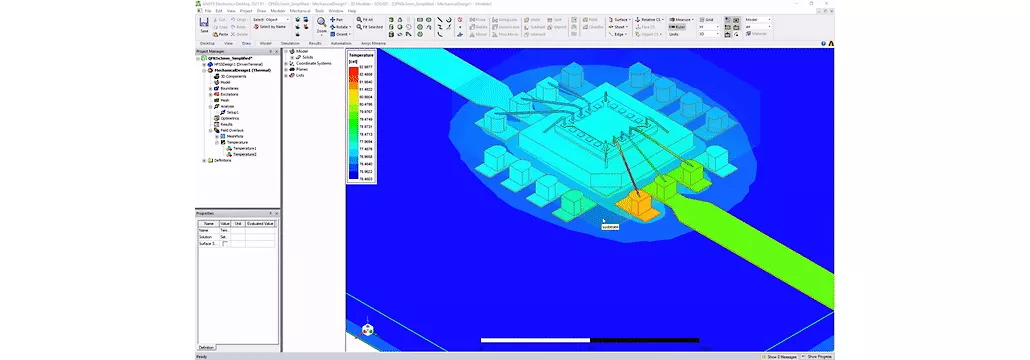
Task: Click the Fit Selected icon
Action: tap(370, 27)
